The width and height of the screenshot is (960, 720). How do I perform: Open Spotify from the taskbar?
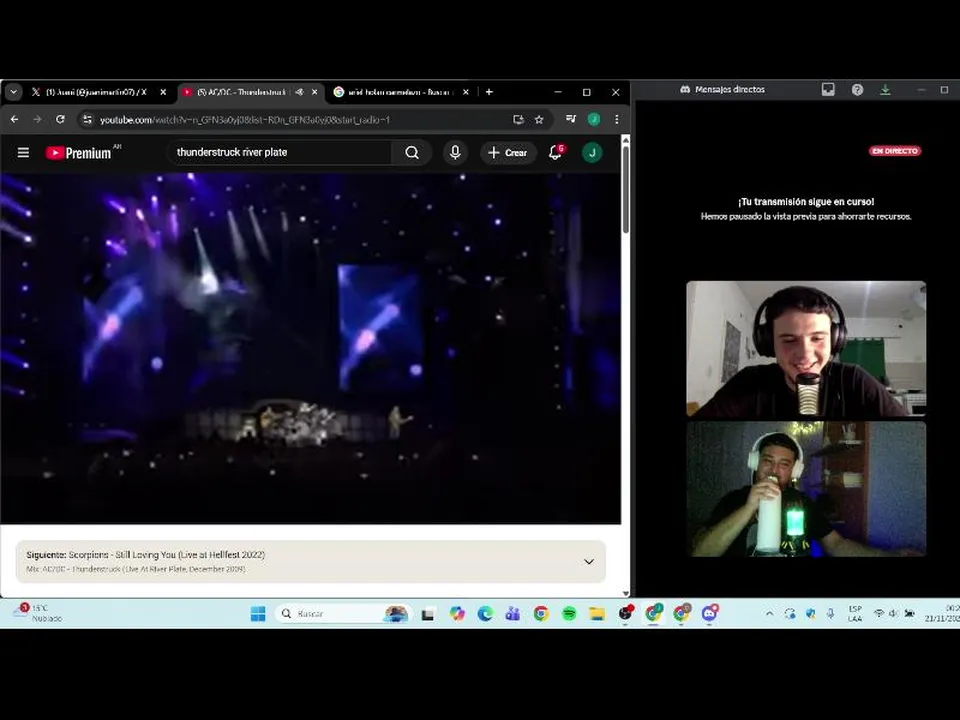(569, 613)
